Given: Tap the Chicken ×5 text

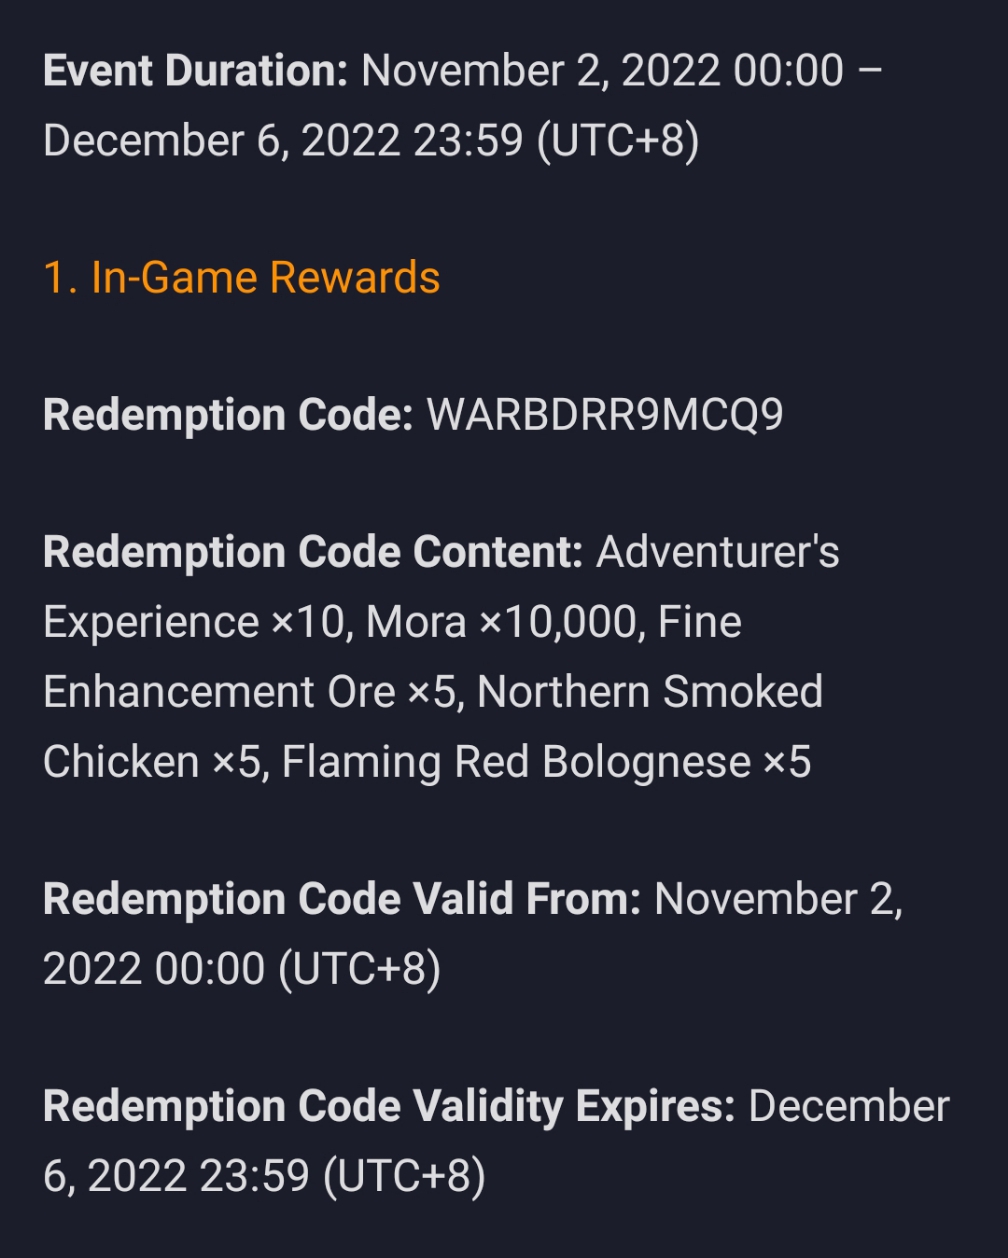Looking at the screenshot, I should 152,762.
